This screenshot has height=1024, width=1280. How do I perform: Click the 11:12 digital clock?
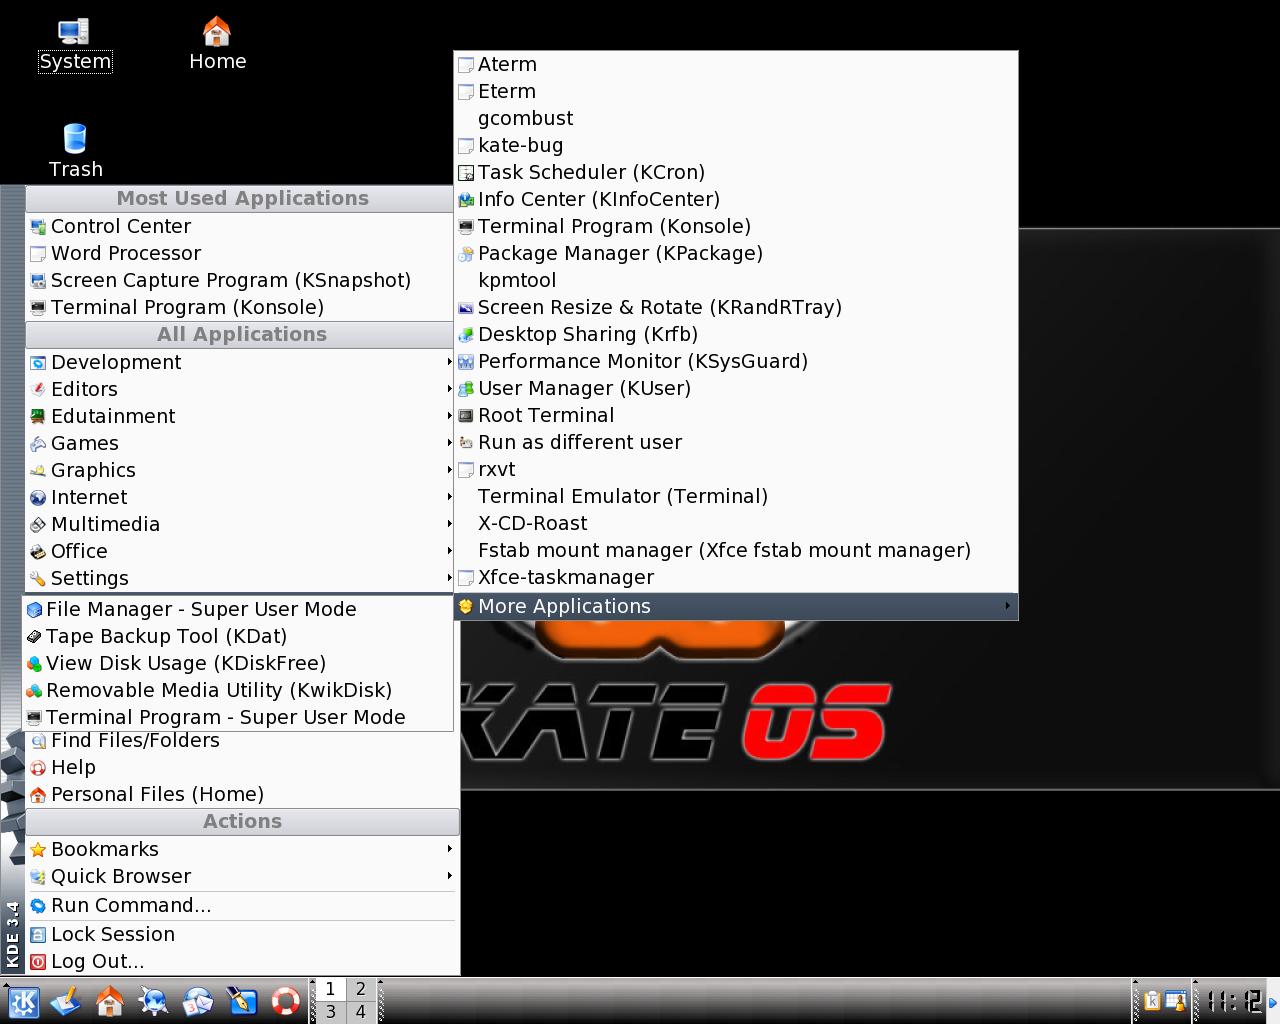[x=1233, y=1001]
